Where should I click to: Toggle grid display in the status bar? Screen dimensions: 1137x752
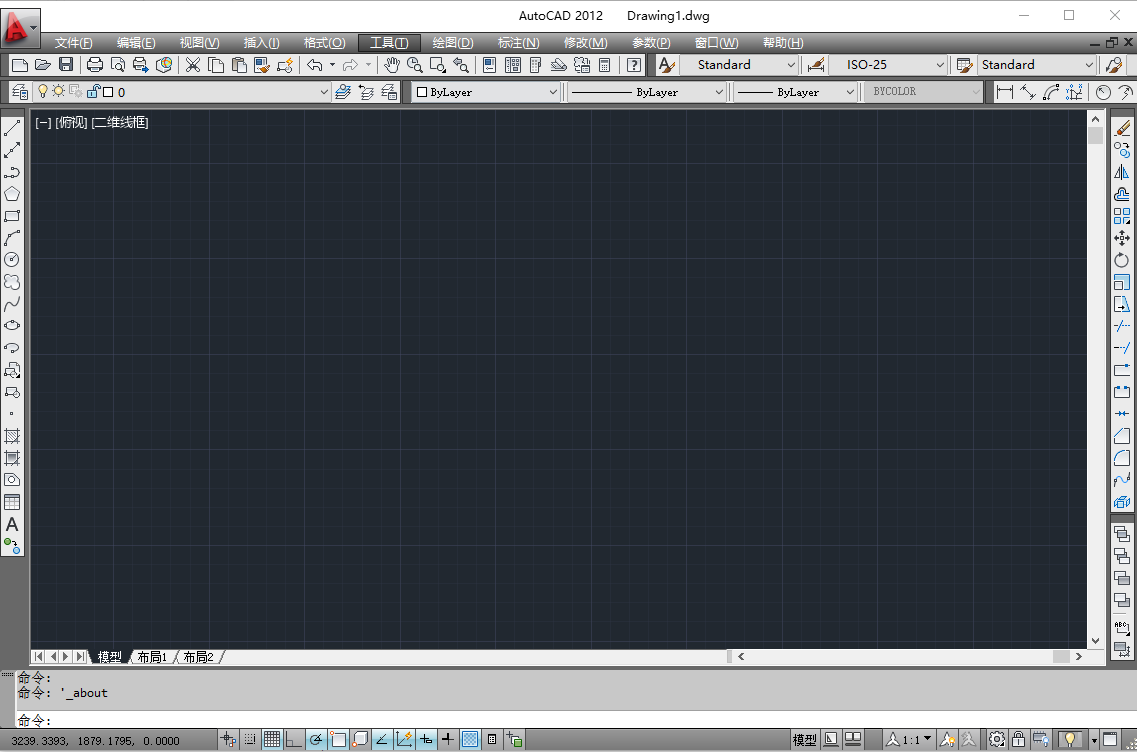[272, 739]
